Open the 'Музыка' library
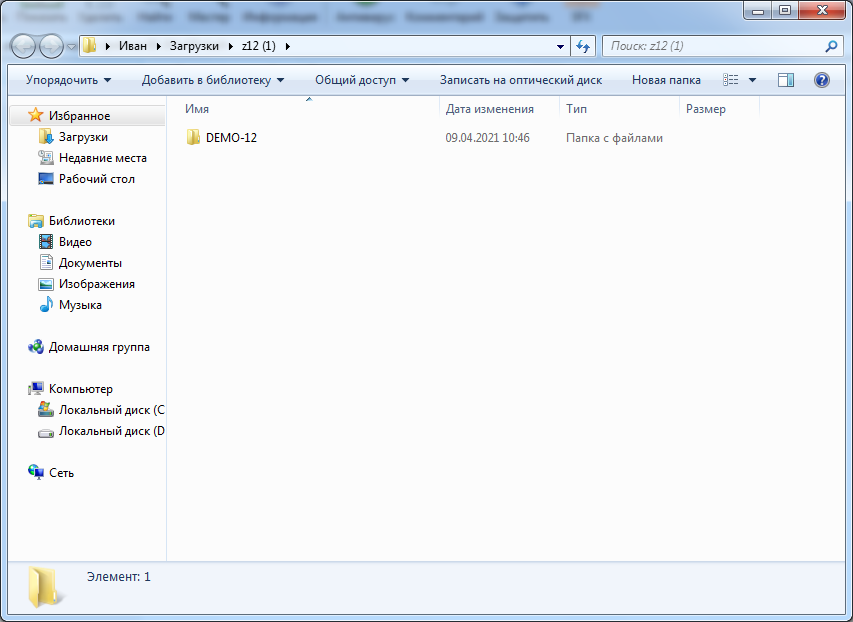The image size is (853, 622). [80, 305]
